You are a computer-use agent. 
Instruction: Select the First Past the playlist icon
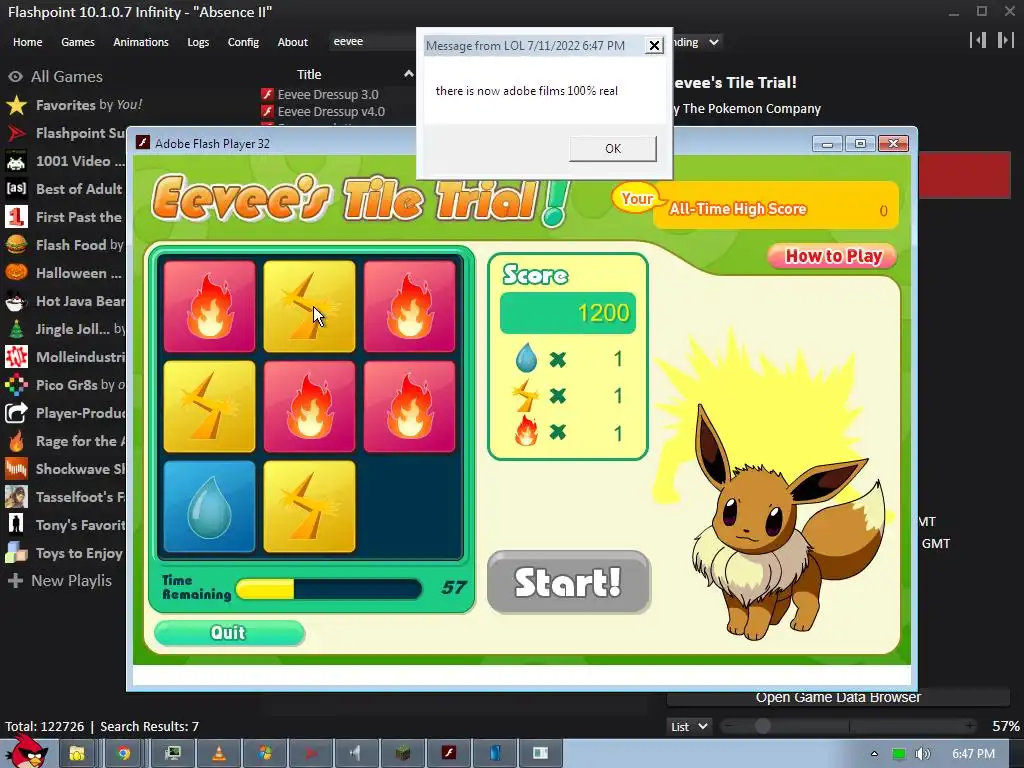(x=16, y=217)
